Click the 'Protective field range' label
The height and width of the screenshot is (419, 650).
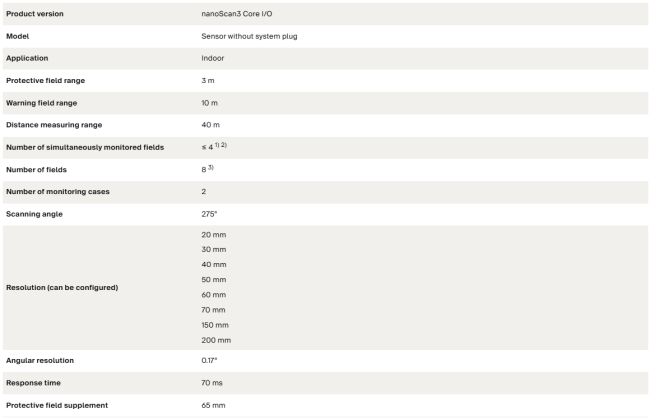(x=46, y=80)
